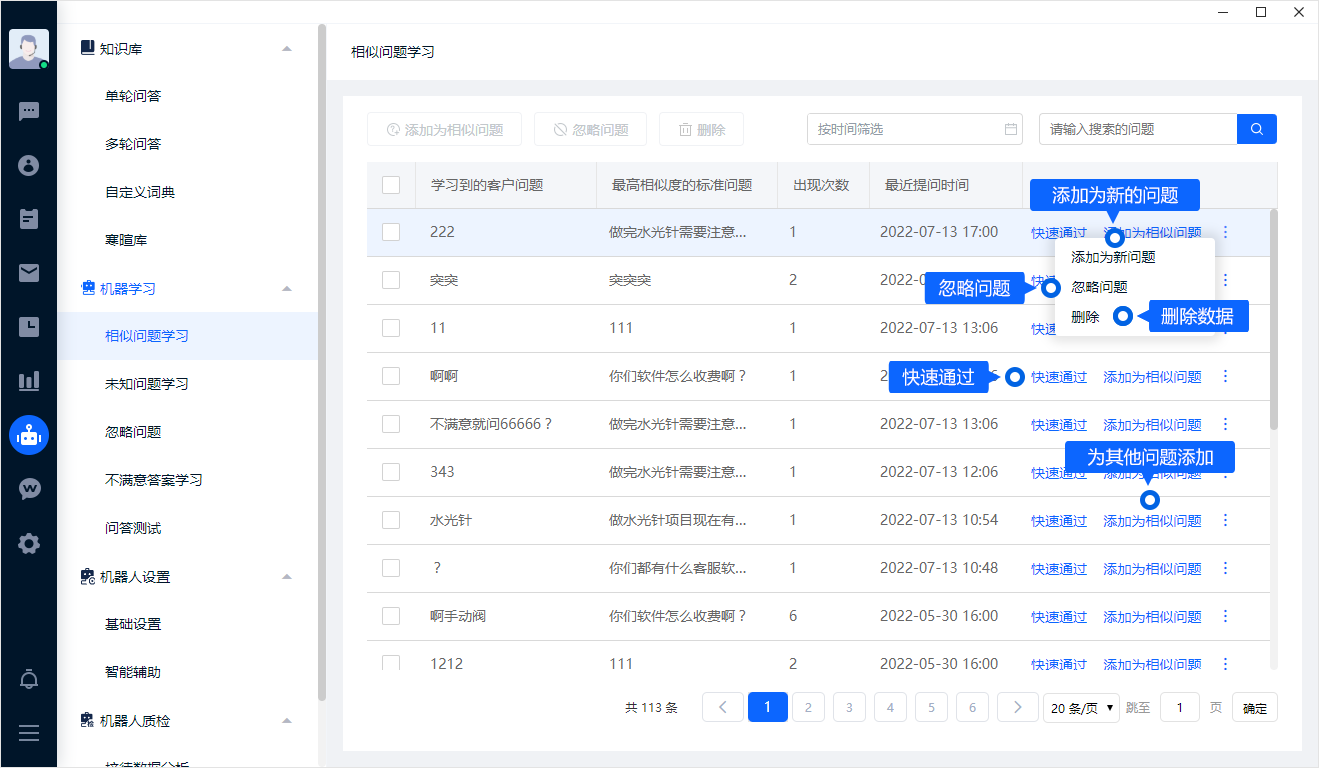The width and height of the screenshot is (1319, 768).
Task: Click 快速通过 for row 啊啊
Action: click(x=1059, y=377)
